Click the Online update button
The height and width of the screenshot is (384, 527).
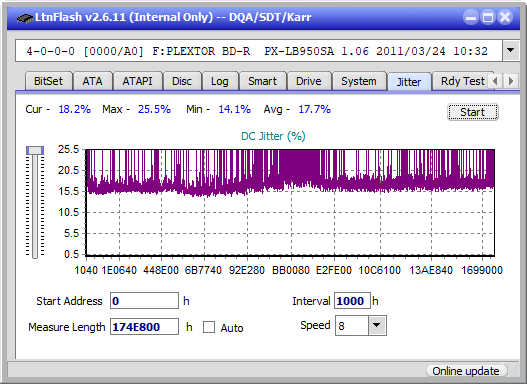coord(466,371)
